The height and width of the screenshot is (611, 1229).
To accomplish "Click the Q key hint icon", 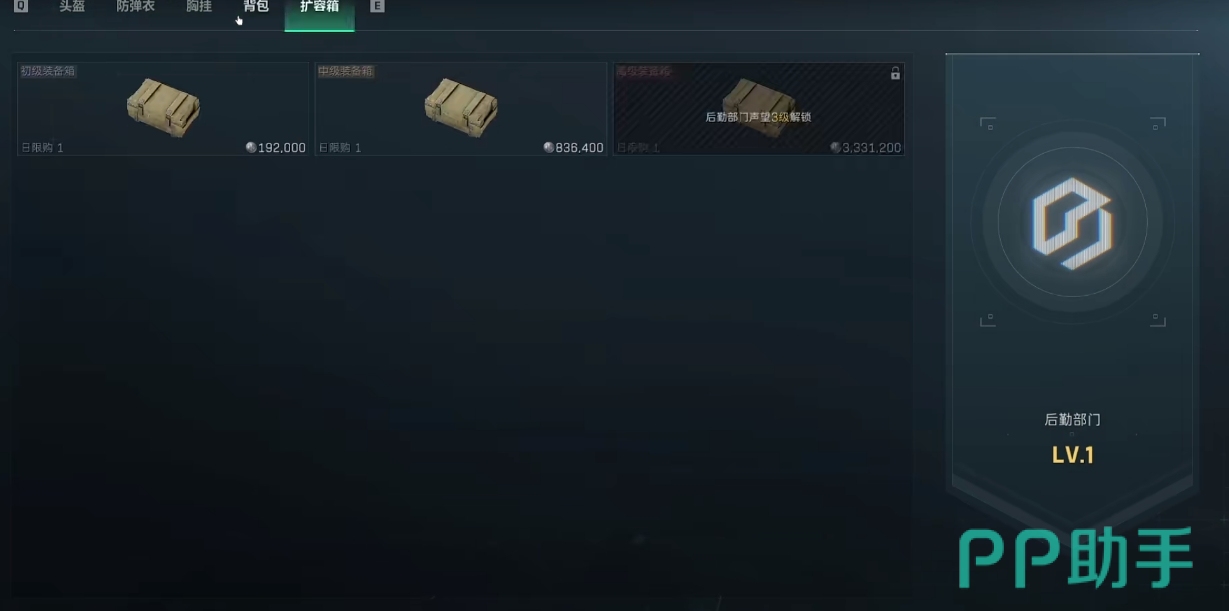I will point(21,6).
